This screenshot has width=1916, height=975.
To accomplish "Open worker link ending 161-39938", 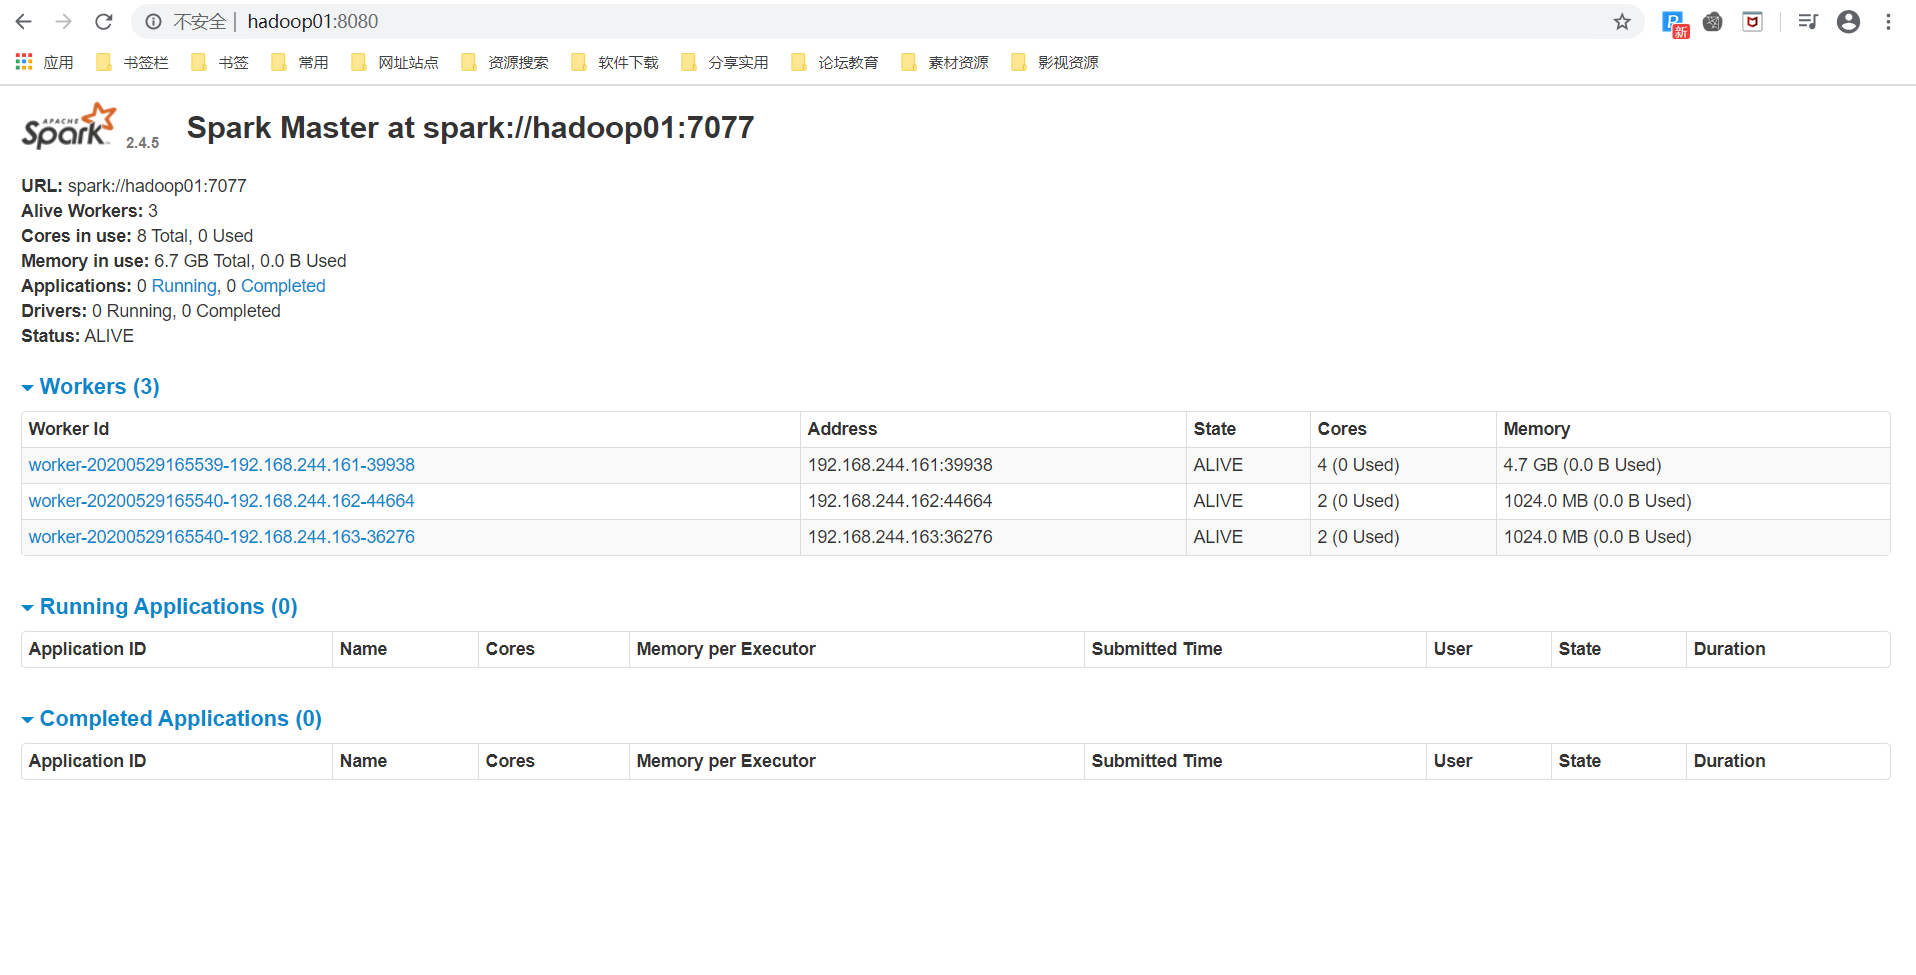I will point(222,465).
